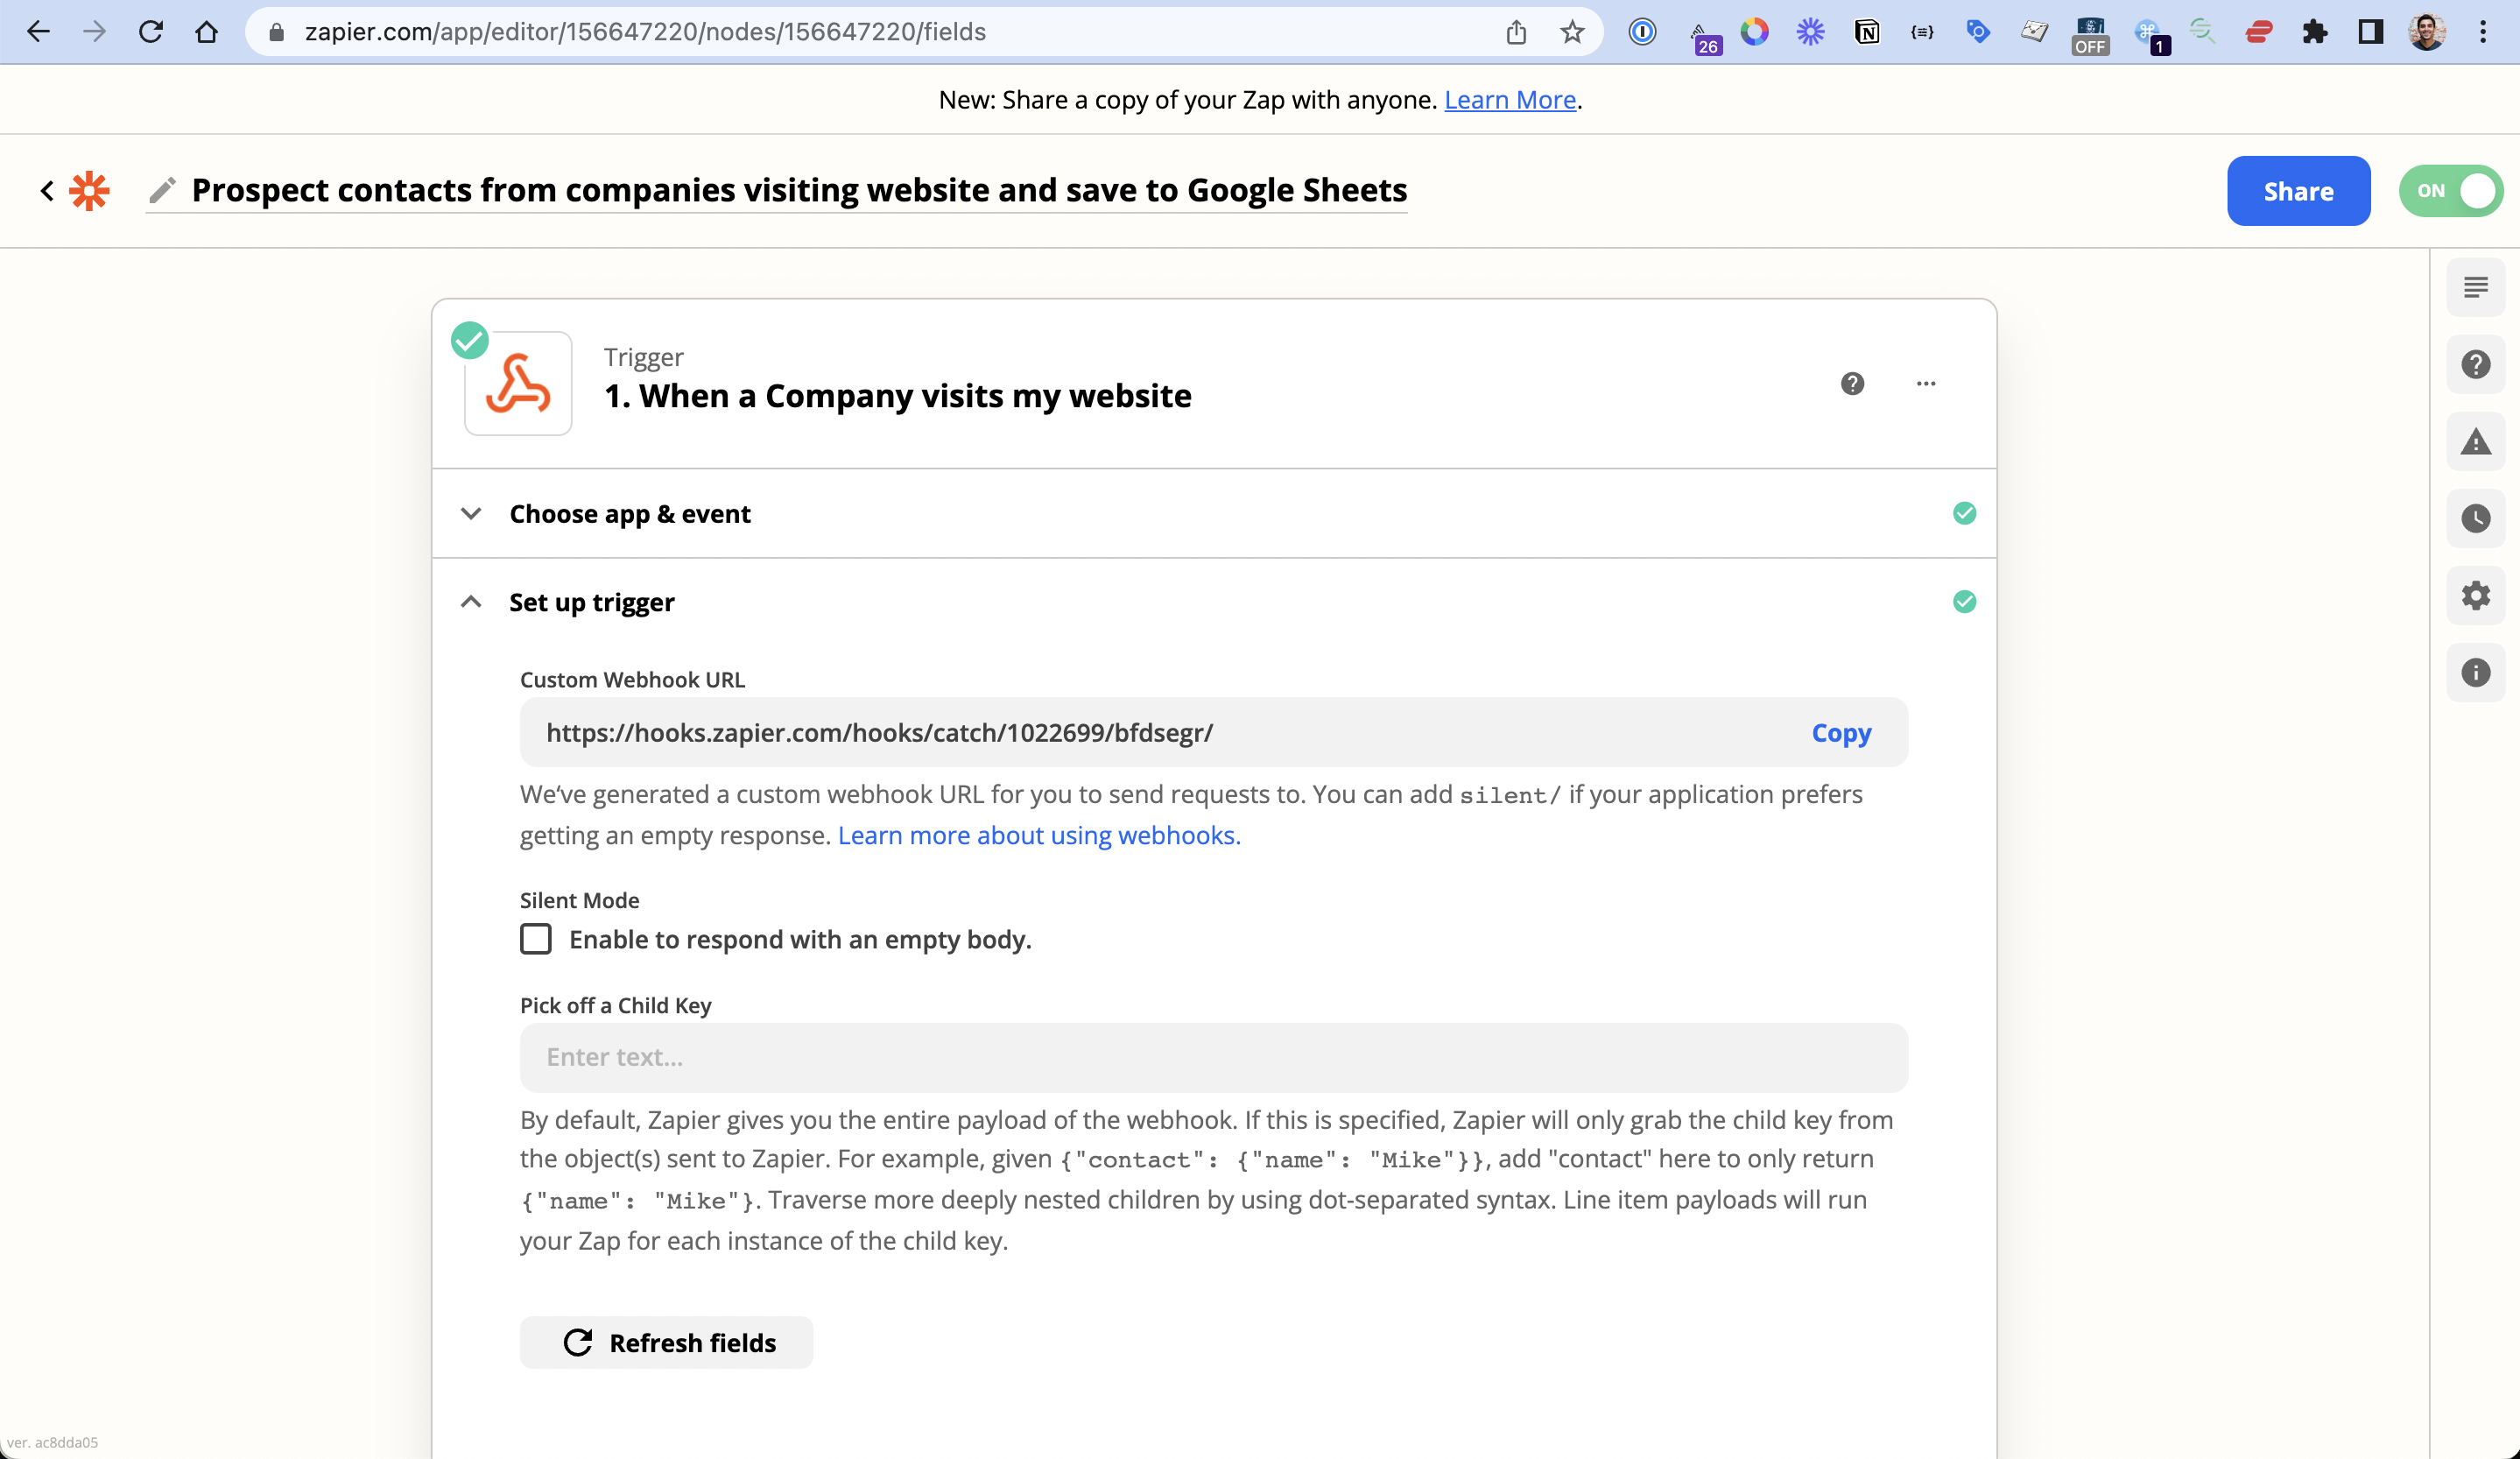Collapse the Set up trigger section
The width and height of the screenshot is (2520, 1459).
(1213, 602)
